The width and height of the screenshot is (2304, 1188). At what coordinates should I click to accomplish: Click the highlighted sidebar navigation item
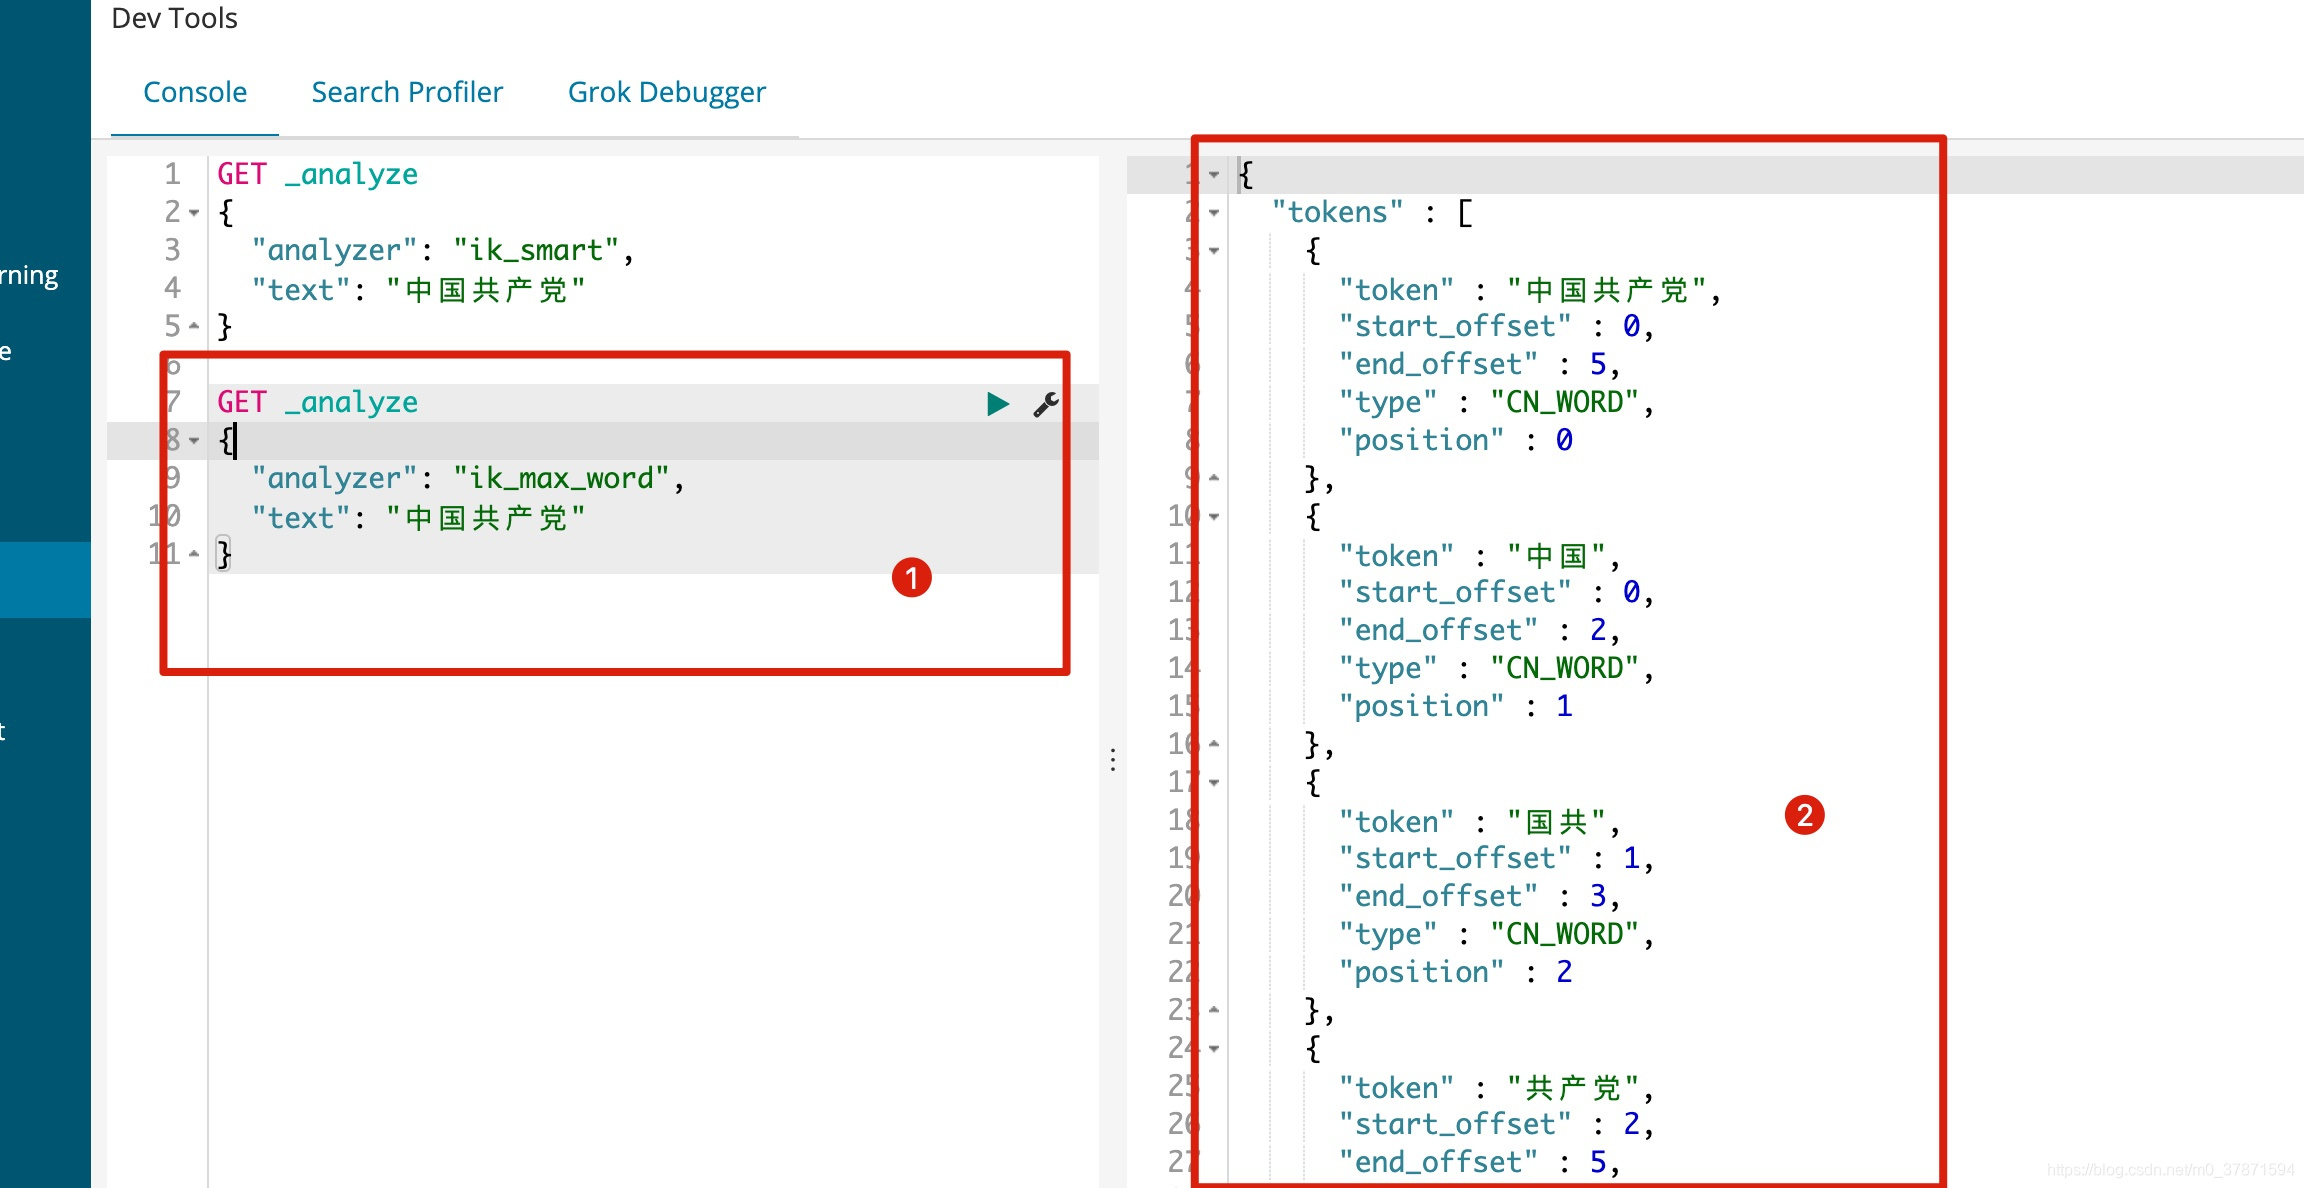[45, 580]
